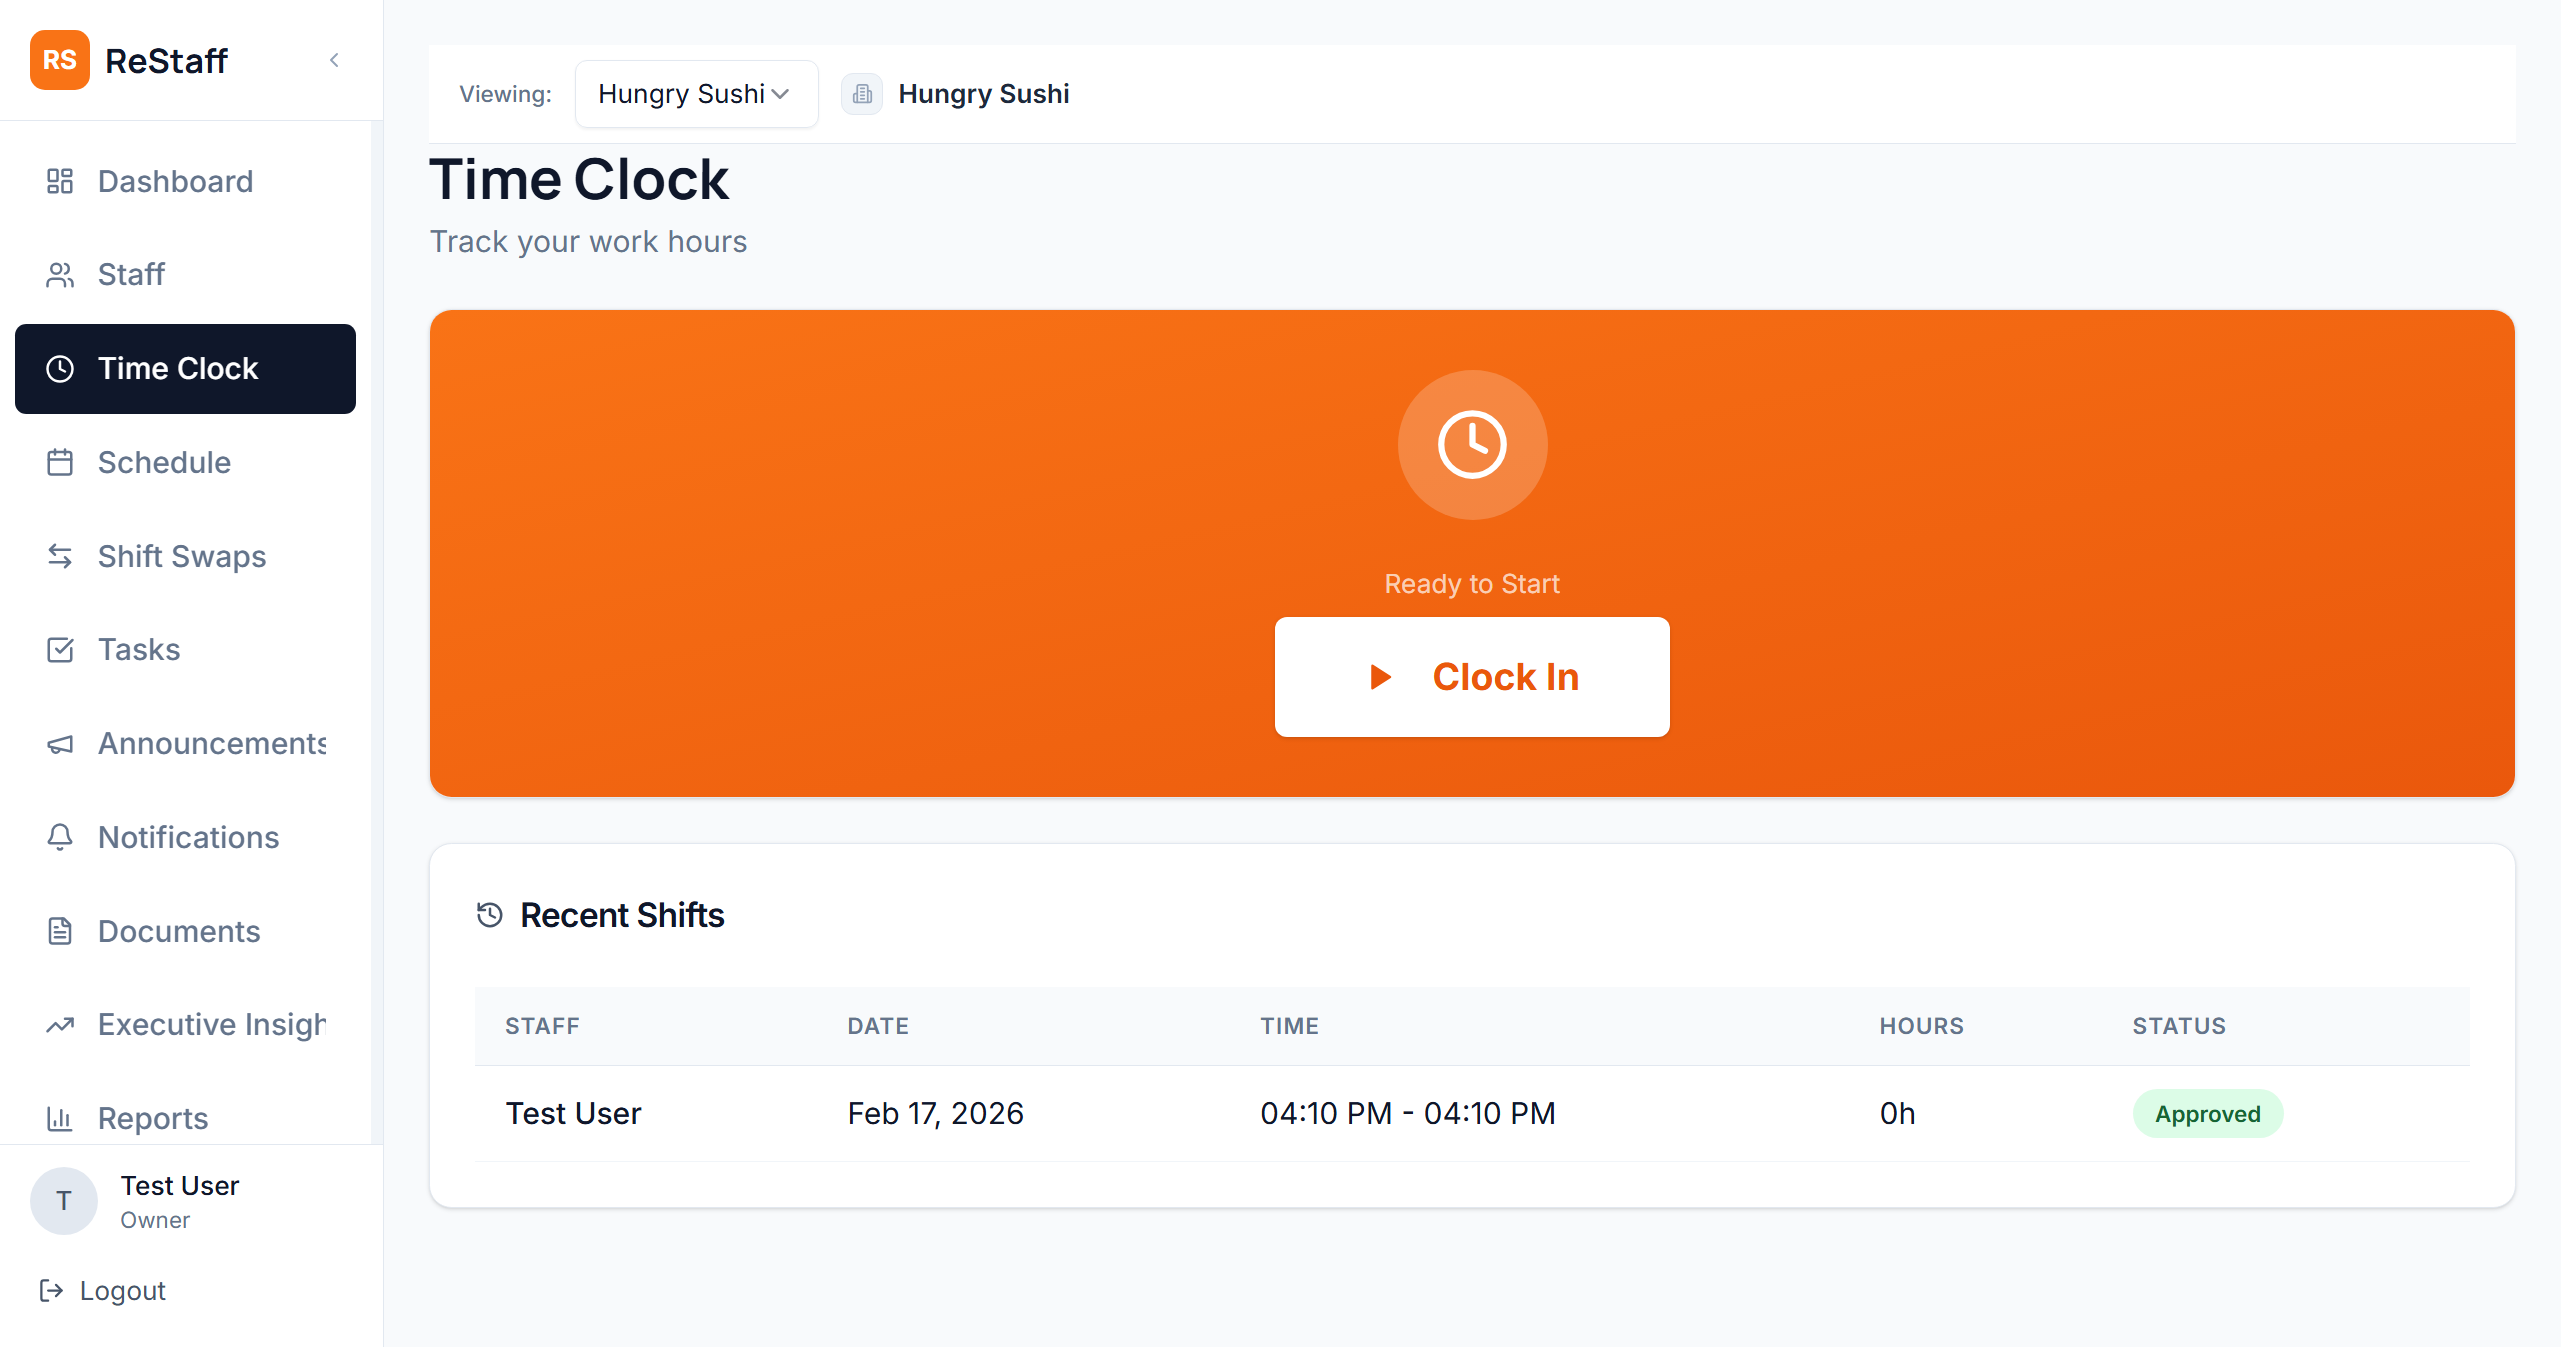Click the building icon next to Hungry Sushi
This screenshot has height=1347, width=2561.
[861, 93]
